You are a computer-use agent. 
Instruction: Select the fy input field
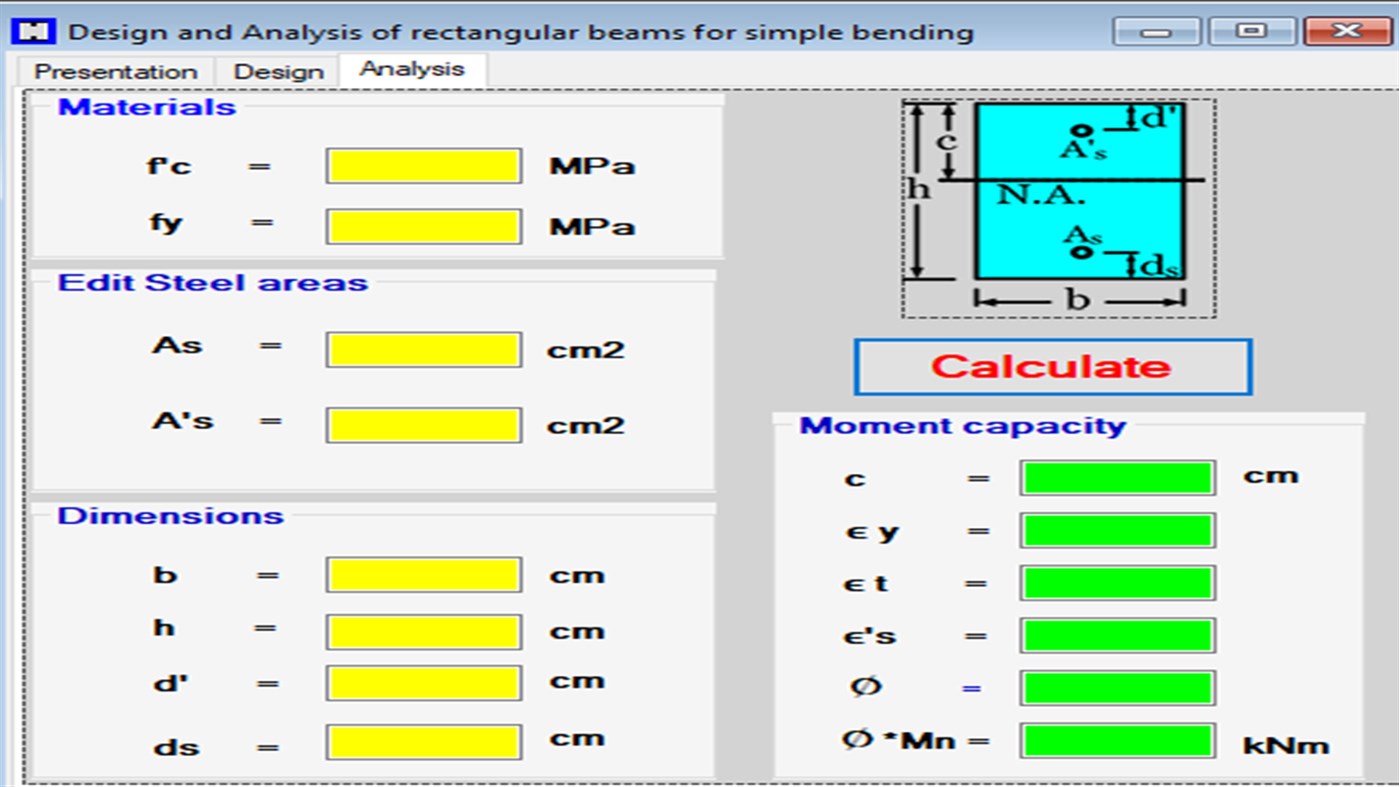point(422,225)
